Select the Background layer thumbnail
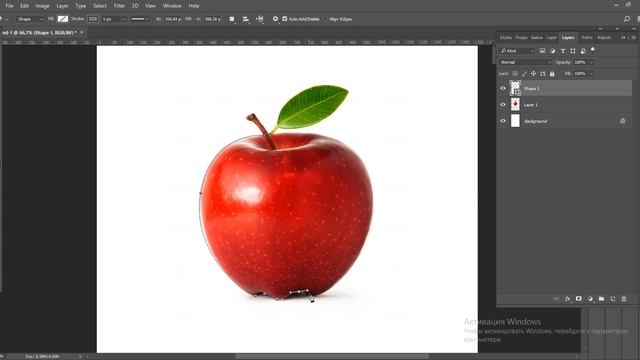Viewport: 640px width, 360px height. (x=516, y=121)
